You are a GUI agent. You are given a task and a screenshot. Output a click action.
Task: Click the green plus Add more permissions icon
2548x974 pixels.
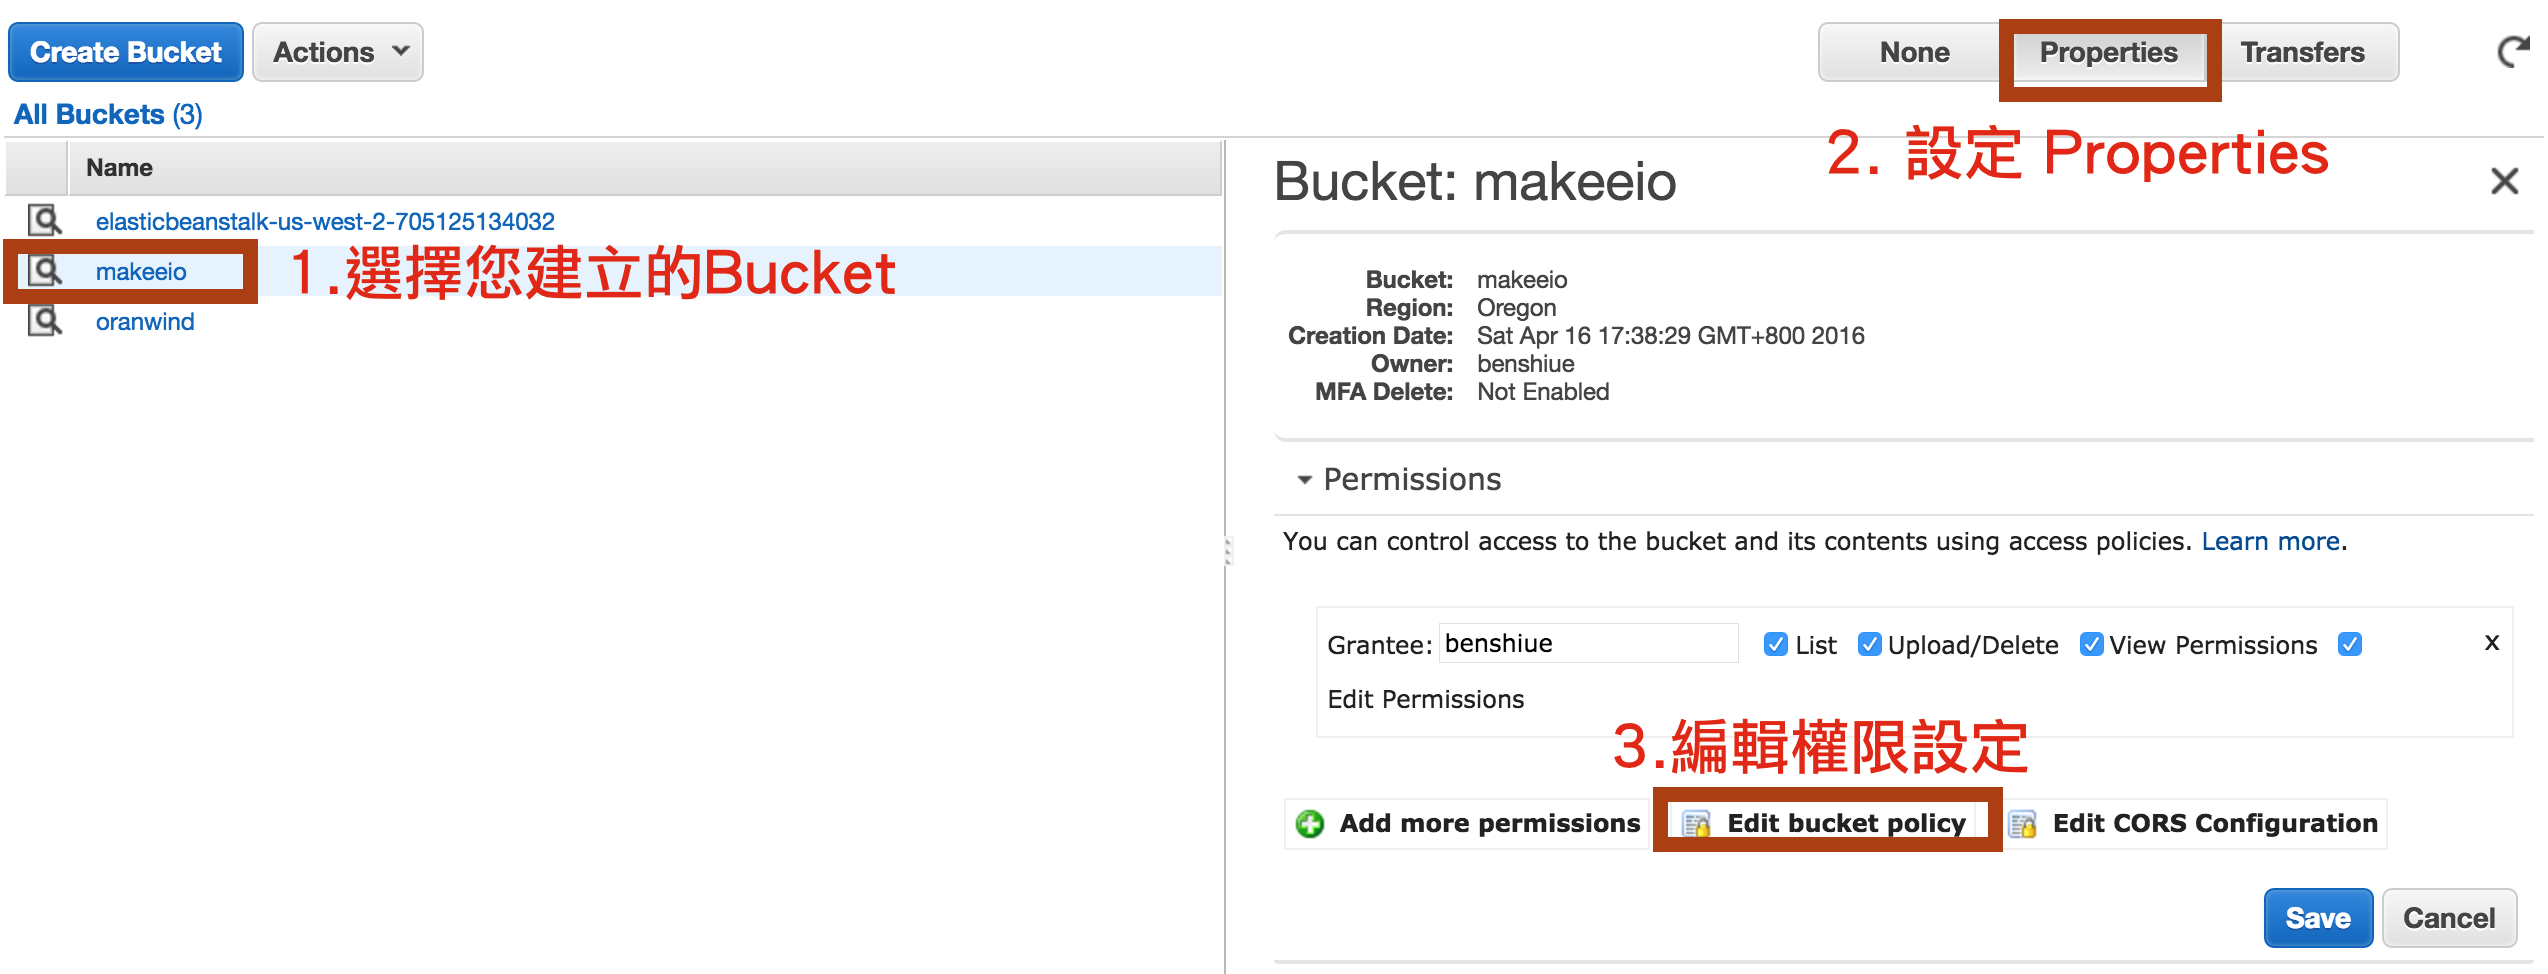click(x=1309, y=823)
